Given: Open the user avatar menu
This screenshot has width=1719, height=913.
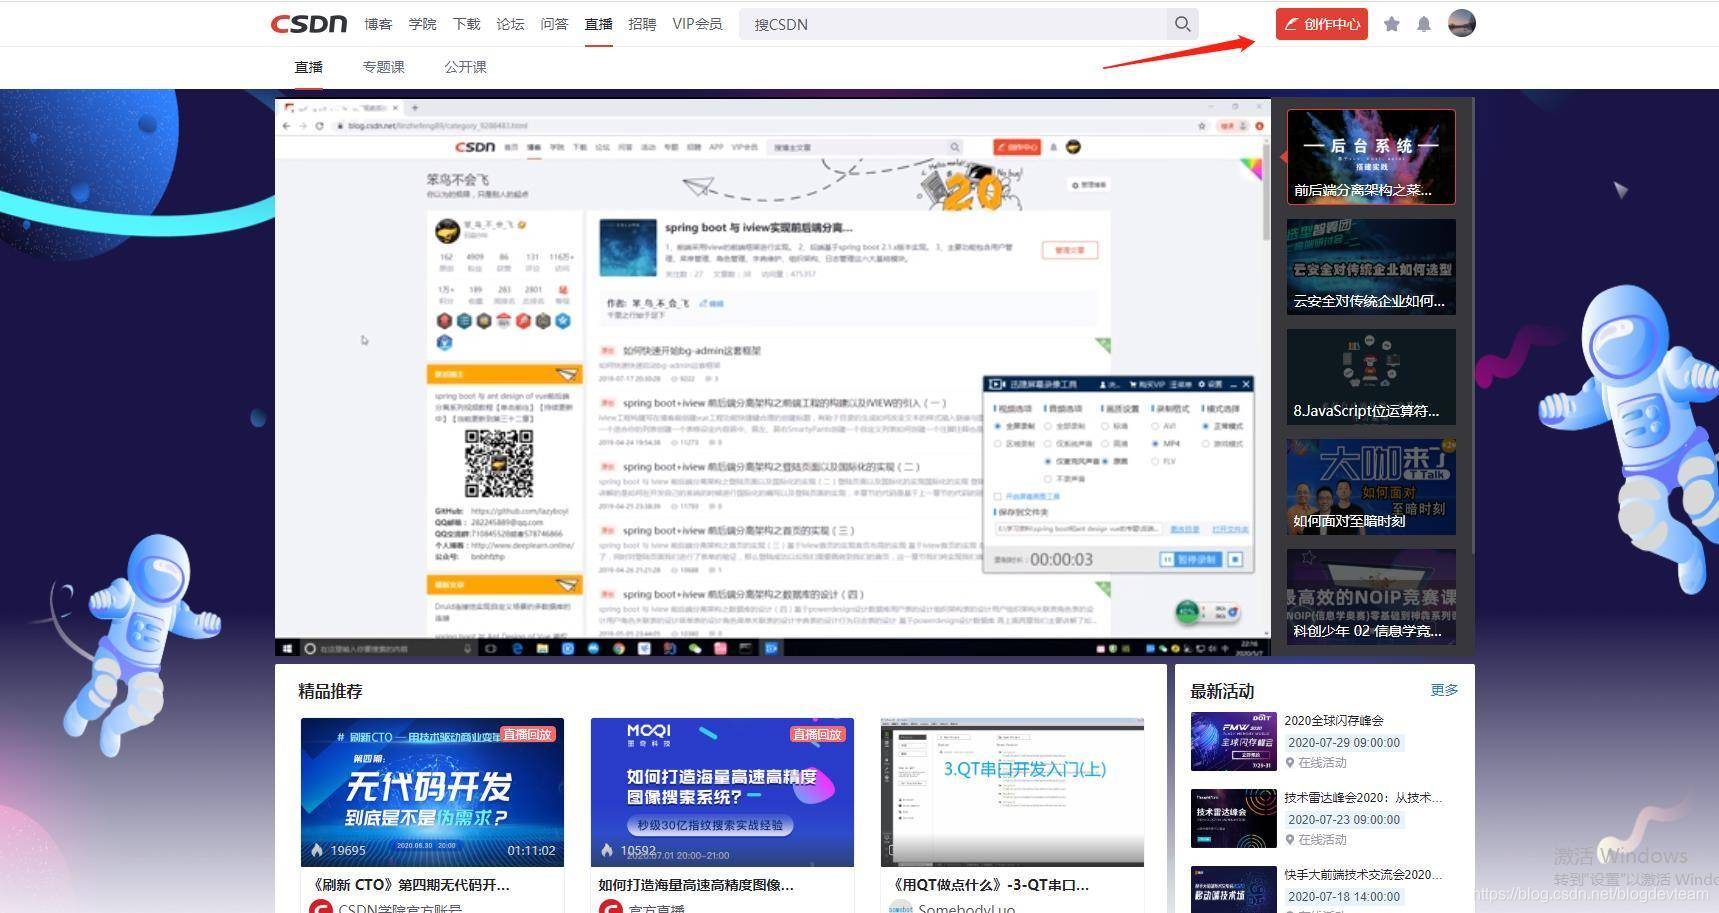Looking at the screenshot, I should pyautogui.click(x=1462, y=23).
